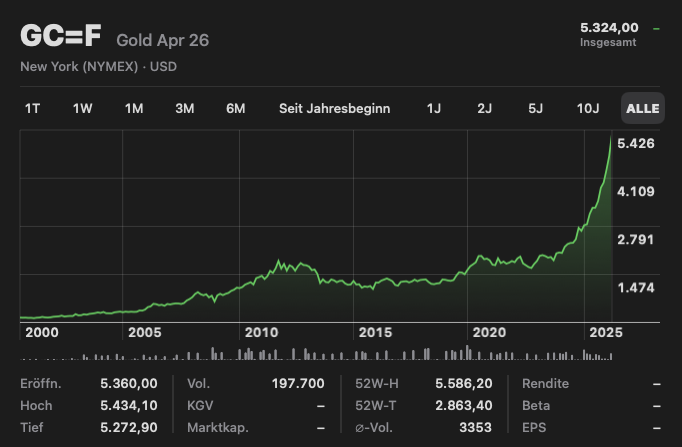682x447 pixels.
Task: Click the ALLE range button
Action: [642, 108]
